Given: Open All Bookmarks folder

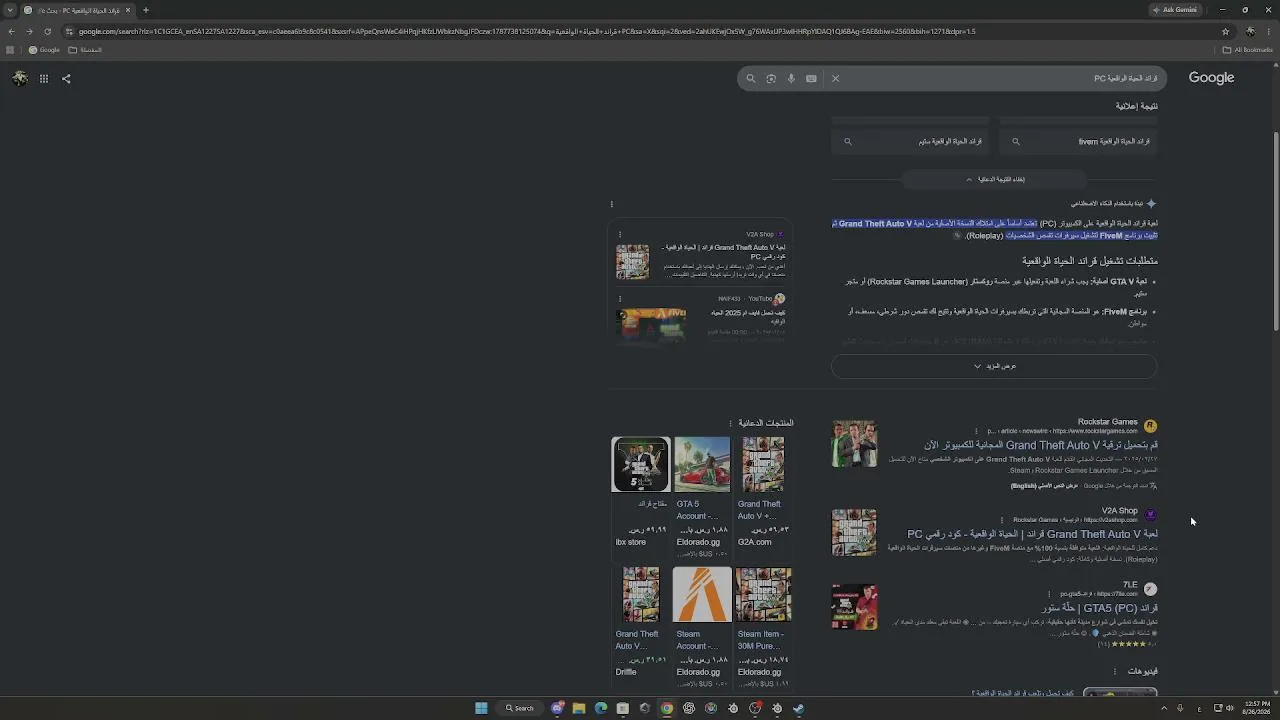Looking at the screenshot, I should point(1248,50).
